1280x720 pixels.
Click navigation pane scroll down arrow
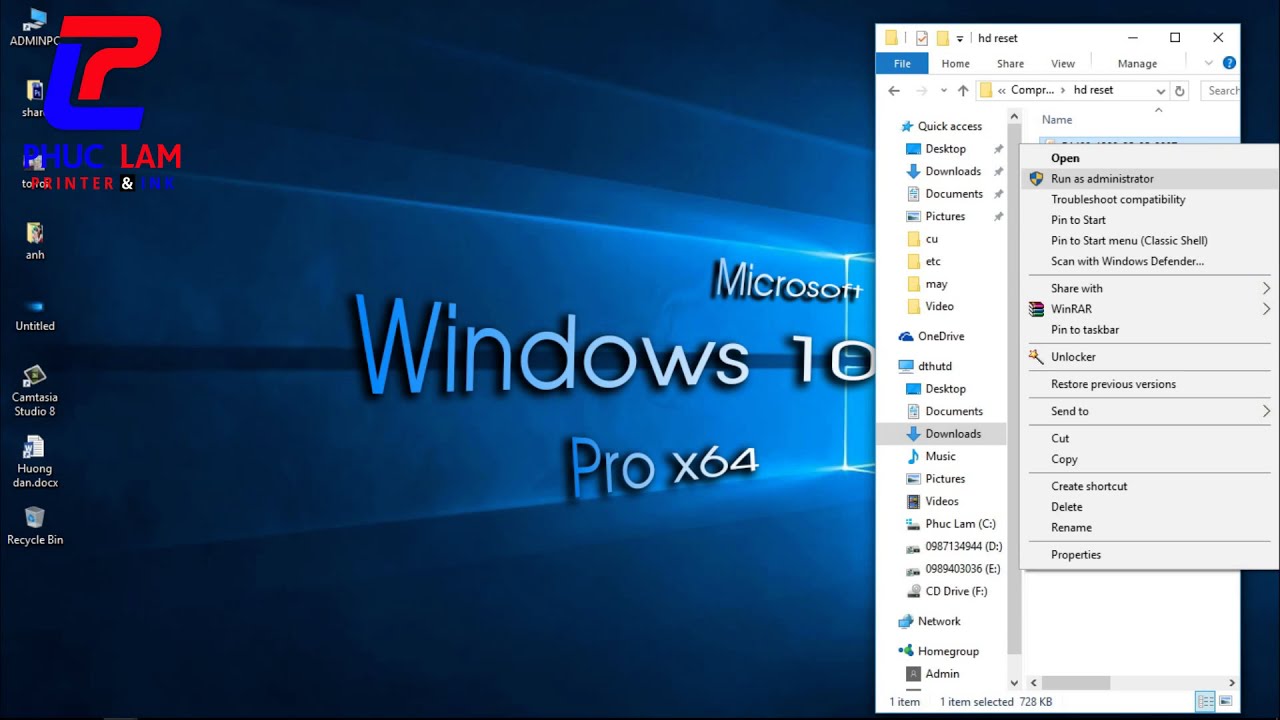pyautogui.click(x=1014, y=683)
